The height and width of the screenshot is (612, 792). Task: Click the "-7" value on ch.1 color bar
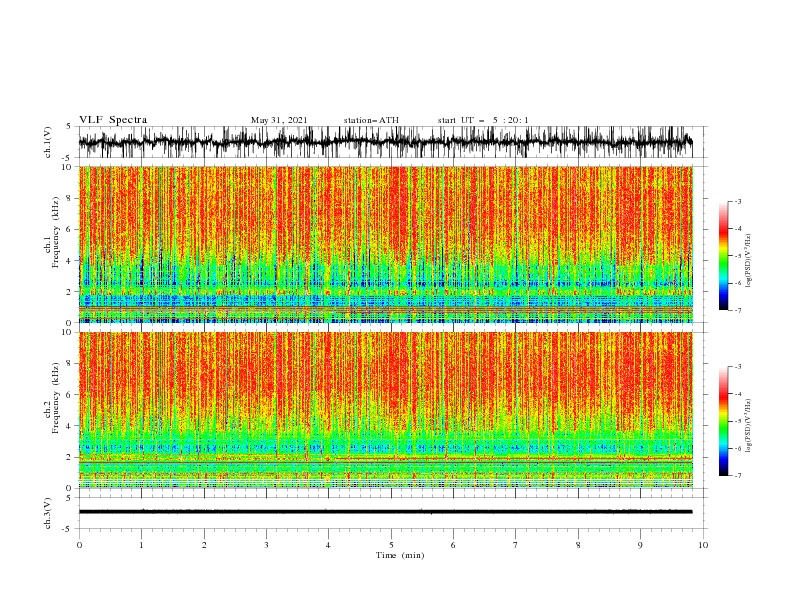click(738, 310)
